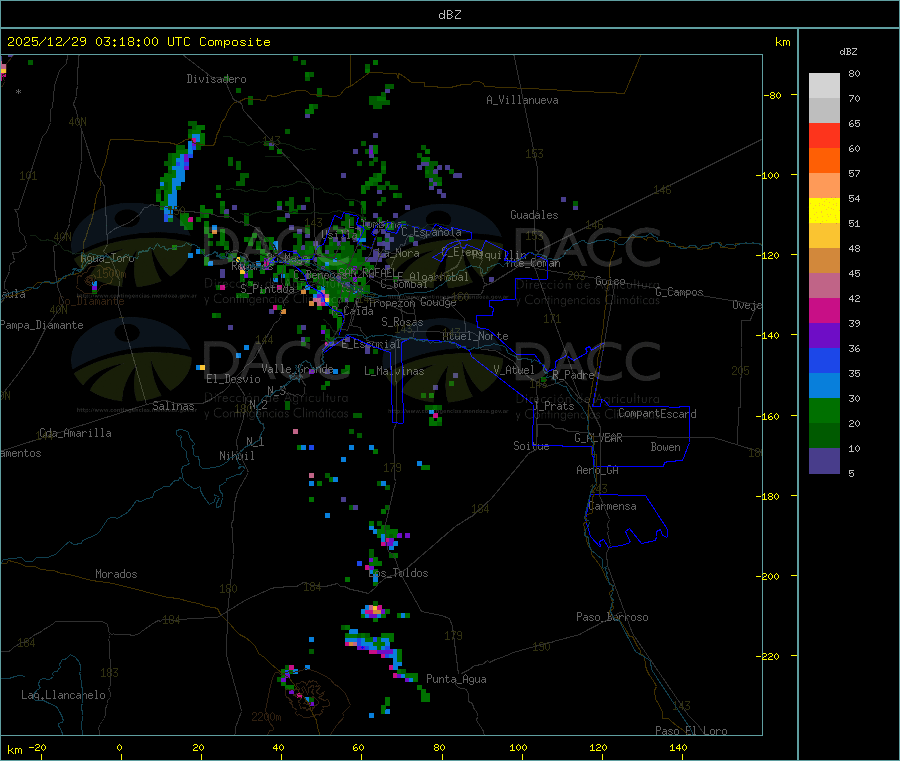Click the J_Prats label
Screen dimensions: 900x761
(554, 406)
